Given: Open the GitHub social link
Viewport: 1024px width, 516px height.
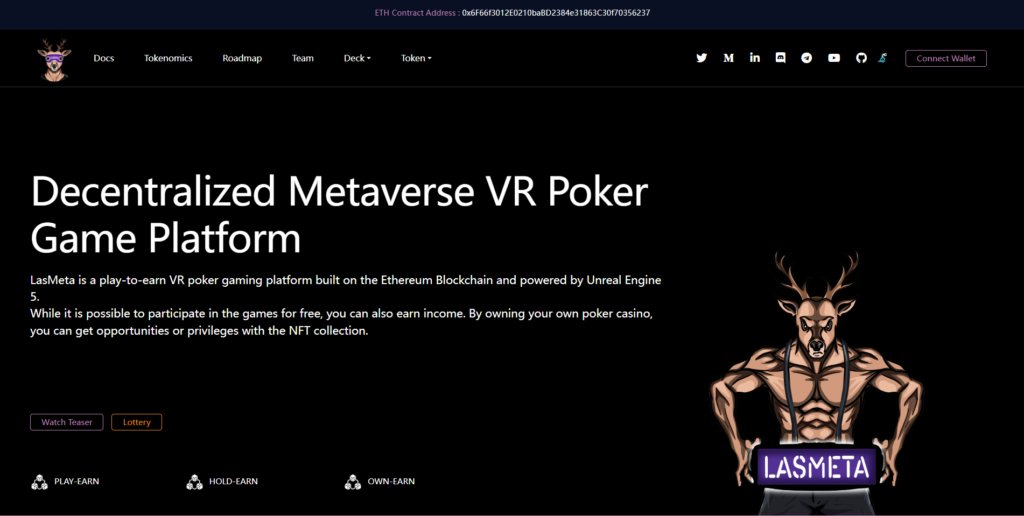Looking at the screenshot, I should click(x=861, y=58).
